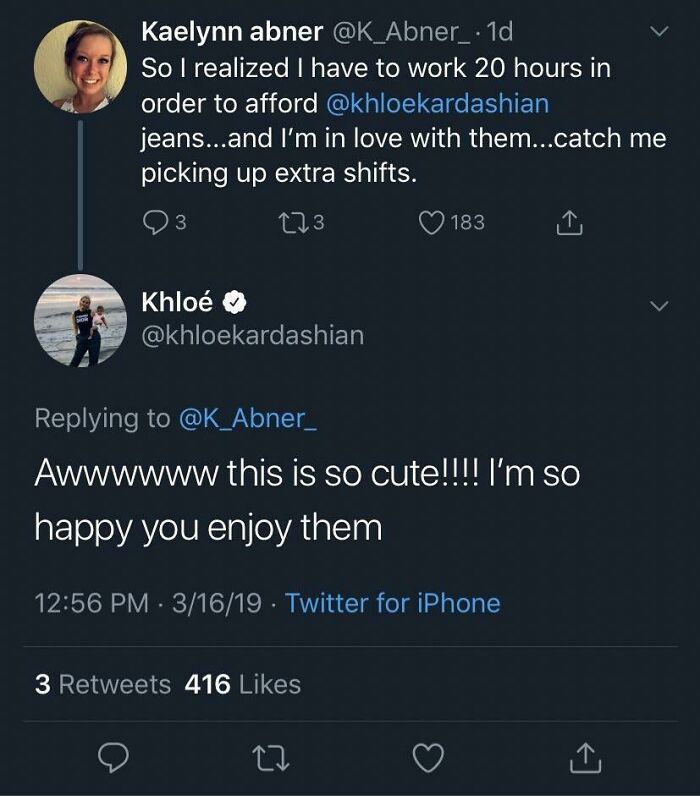Open options chevron on Kaelynn's tweet
This screenshot has width=700, height=796.
pyautogui.click(x=657, y=33)
